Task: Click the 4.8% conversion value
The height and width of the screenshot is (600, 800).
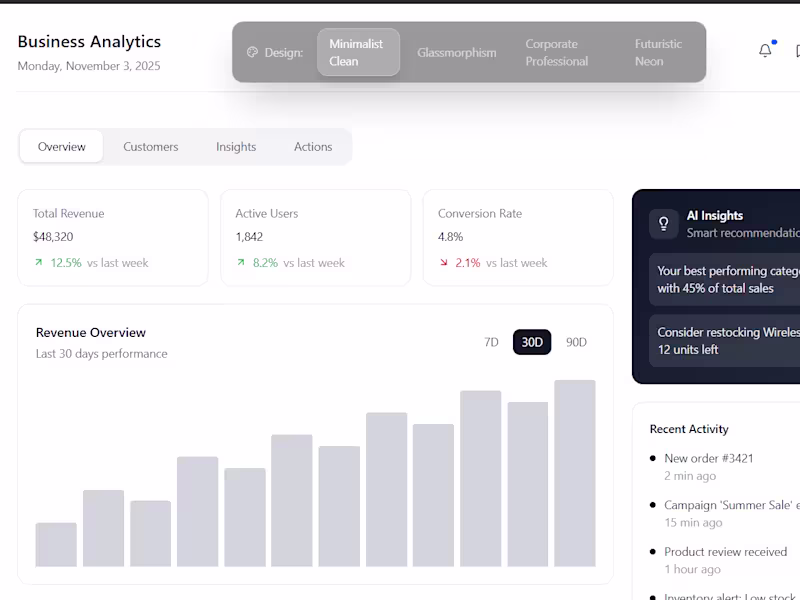Action: 450,237
